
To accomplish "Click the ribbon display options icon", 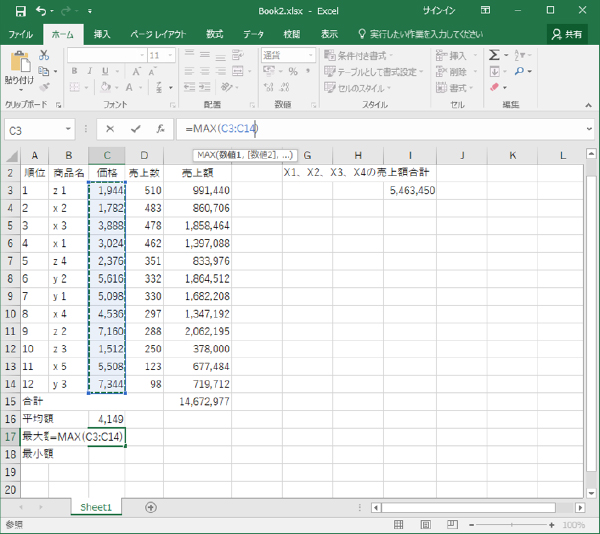I will pos(486,10).
